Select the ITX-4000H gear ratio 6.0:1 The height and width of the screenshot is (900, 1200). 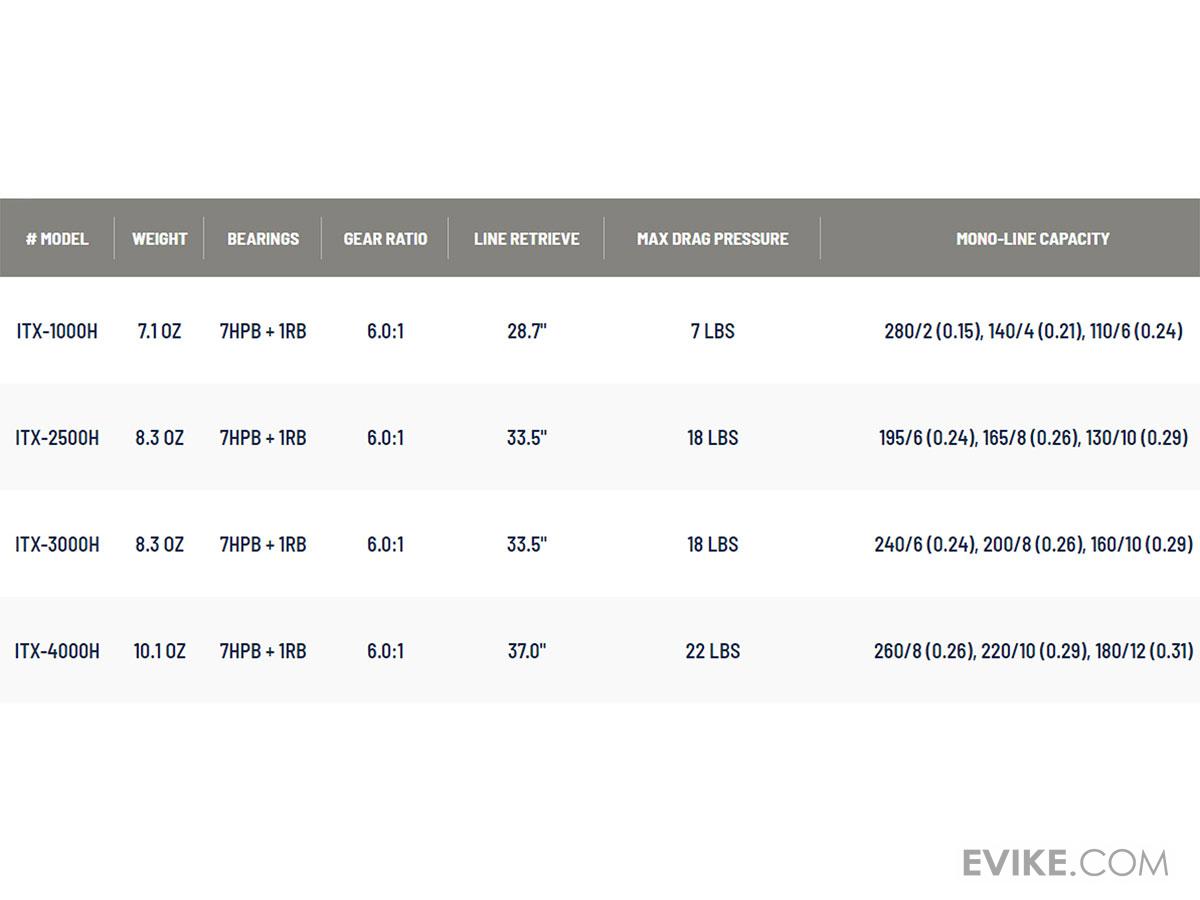coord(385,651)
